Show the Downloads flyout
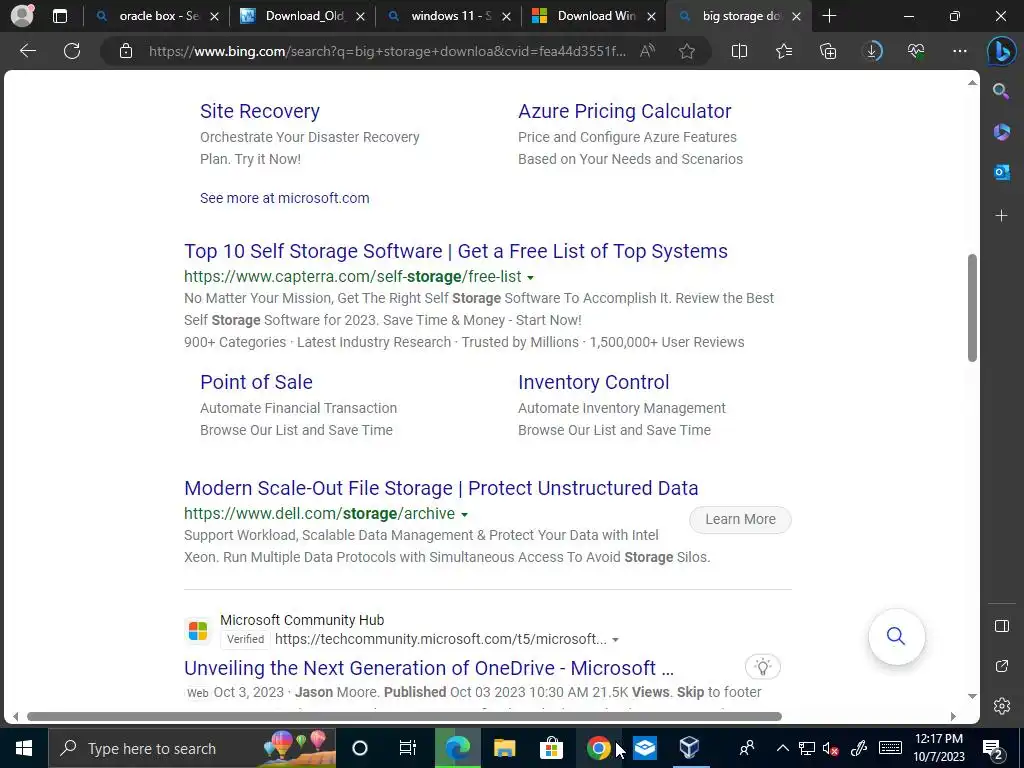The width and height of the screenshot is (1024, 768). click(872, 51)
